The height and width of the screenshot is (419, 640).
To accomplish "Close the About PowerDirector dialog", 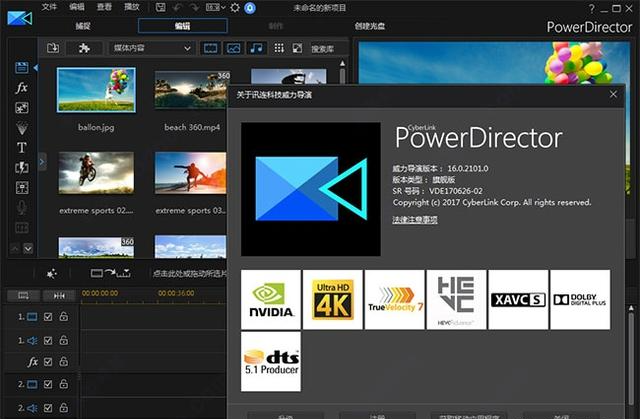I will [x=613, y=94].
